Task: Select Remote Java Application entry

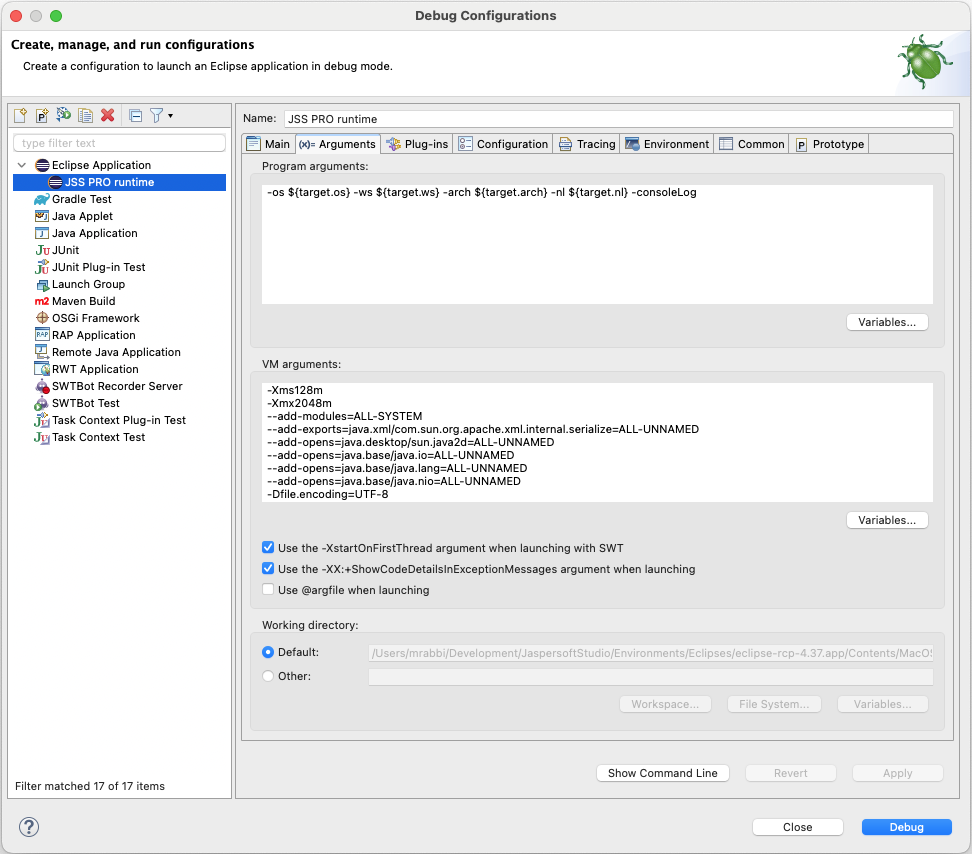Action: (x=117, y=352)
